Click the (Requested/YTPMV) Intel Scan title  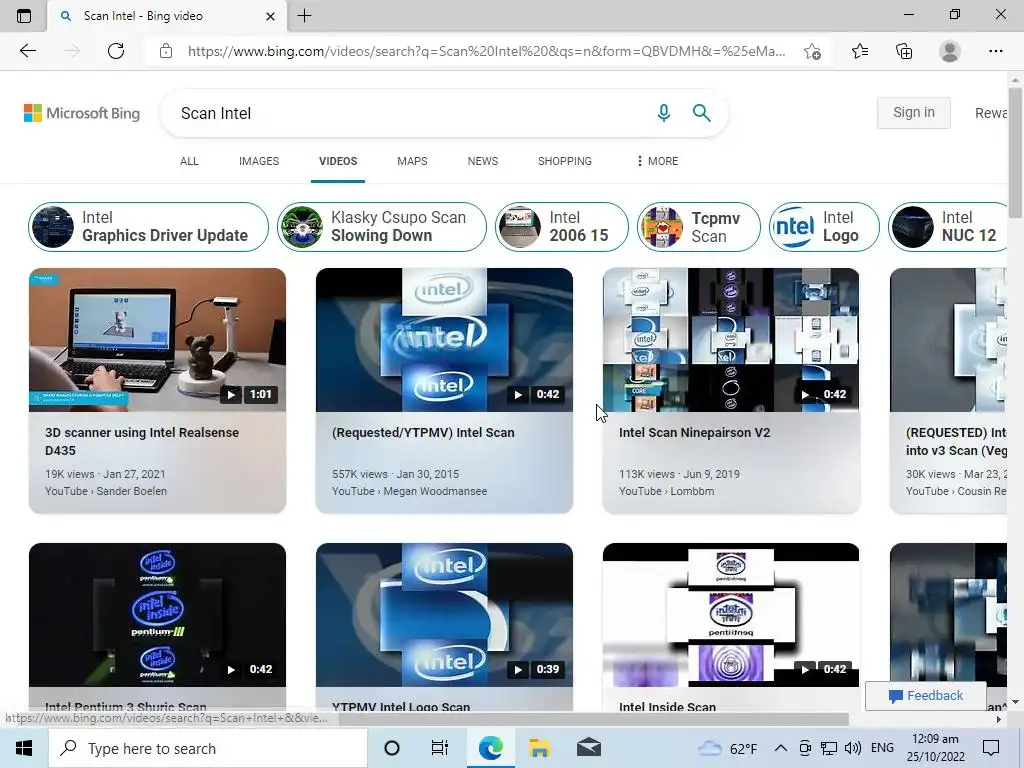click(423, 432)
